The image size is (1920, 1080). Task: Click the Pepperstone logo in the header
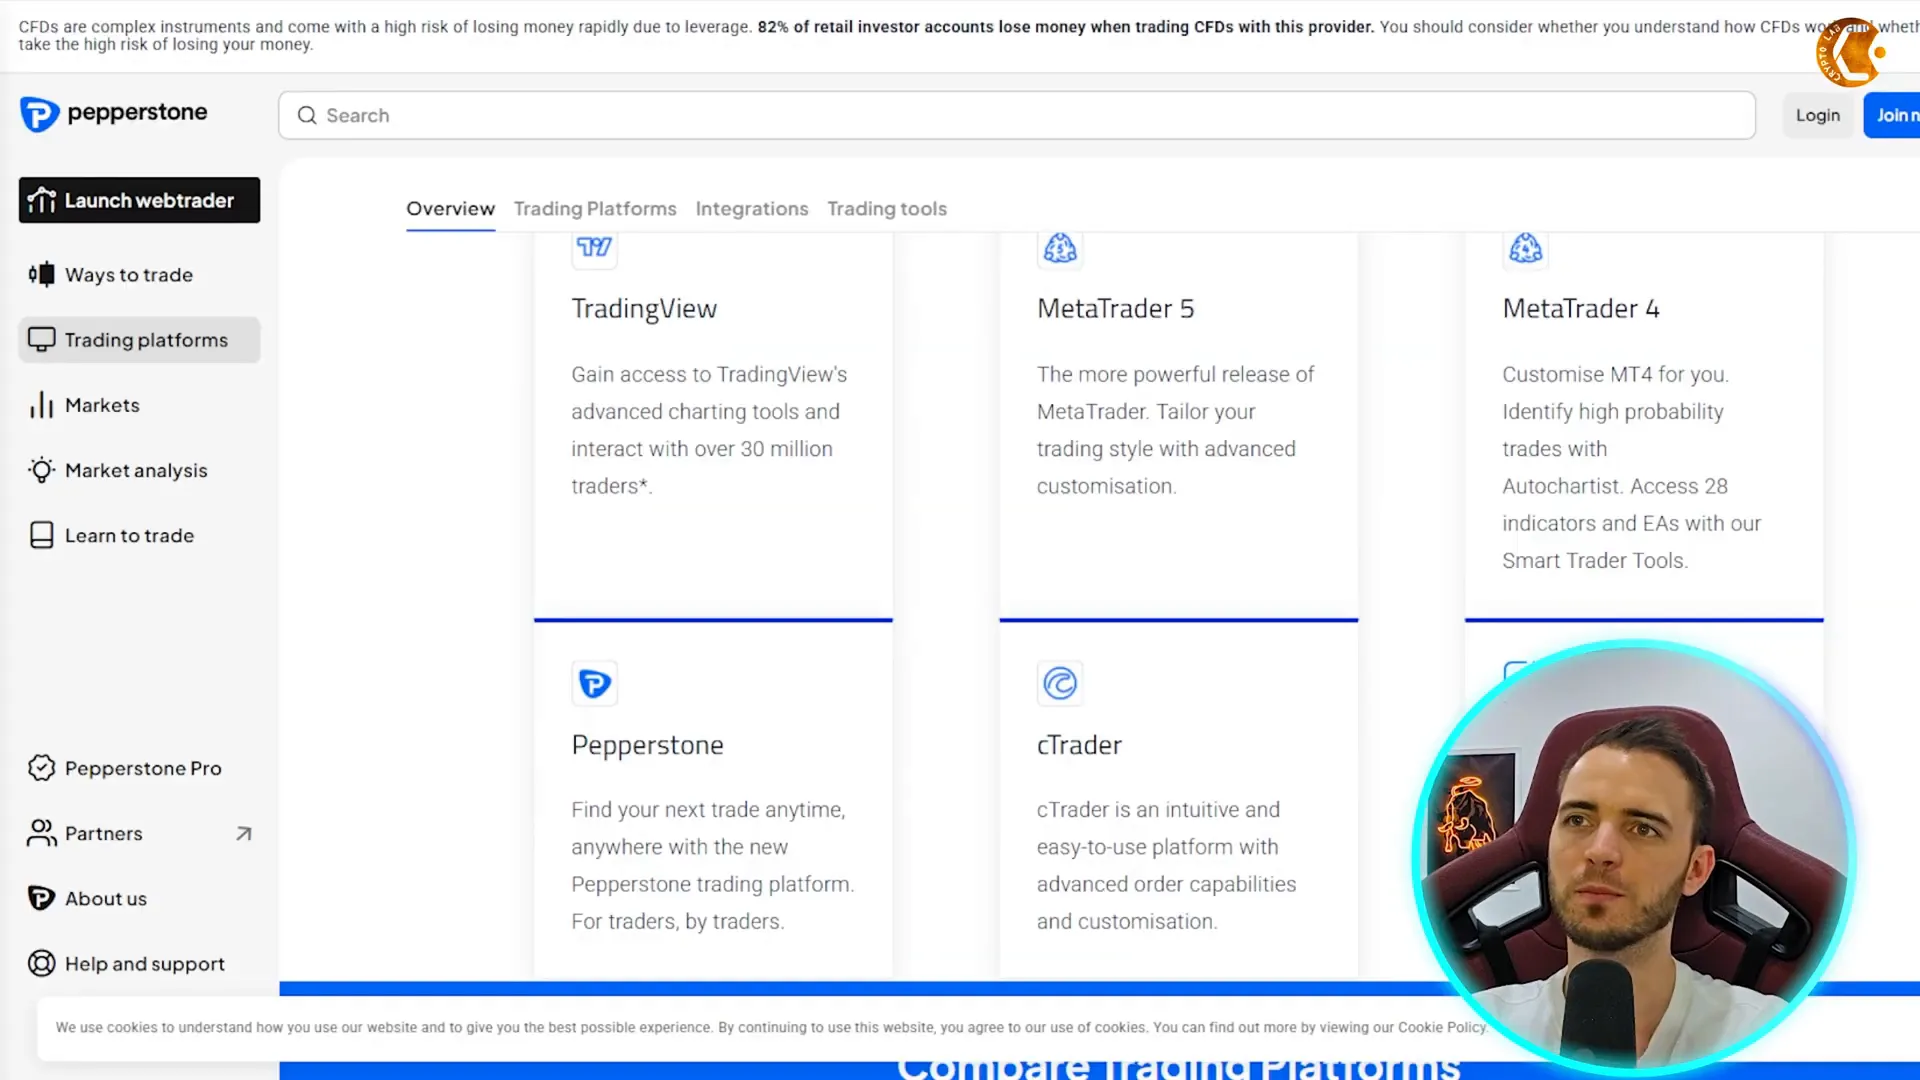pos(113,114)
